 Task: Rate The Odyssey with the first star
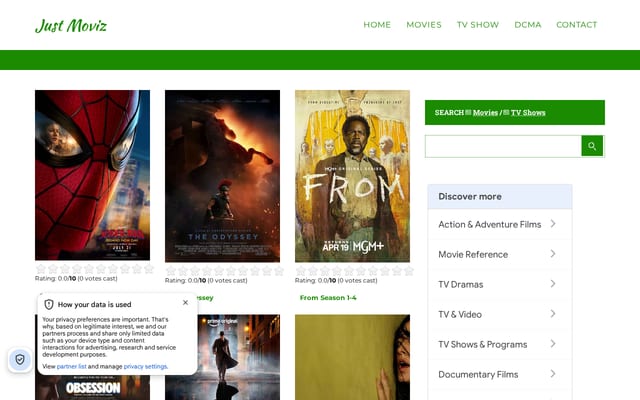click(171, 271)
